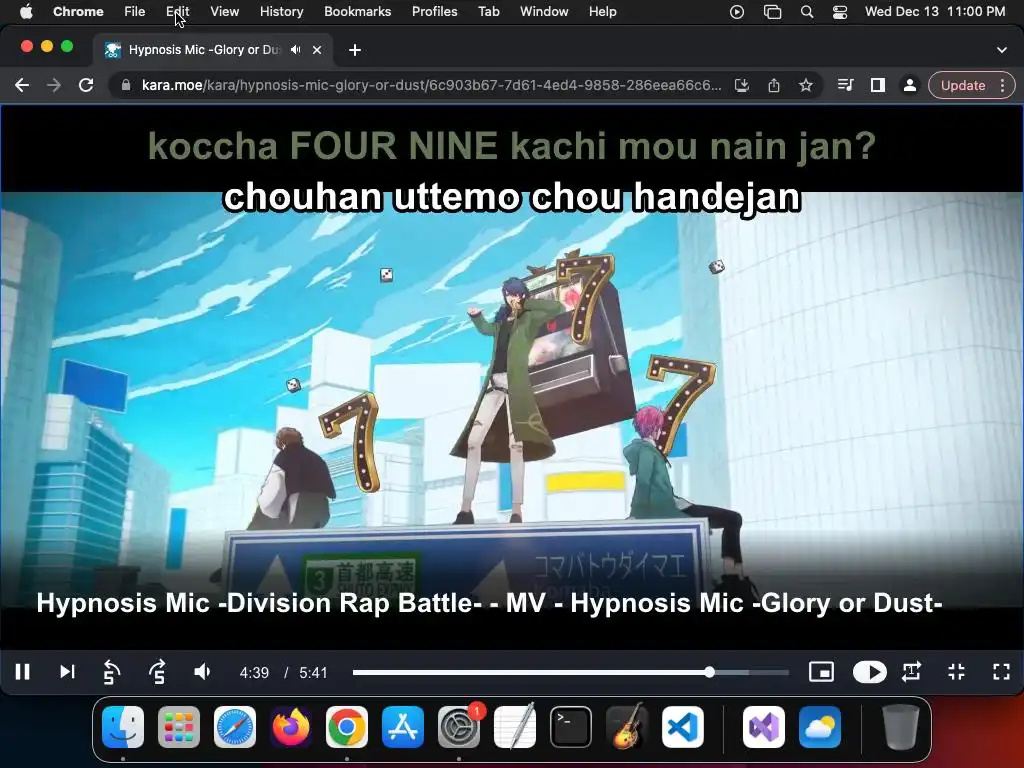Open new tab with plus button
The image size is (1024, 768).
(x=355, y=50)
